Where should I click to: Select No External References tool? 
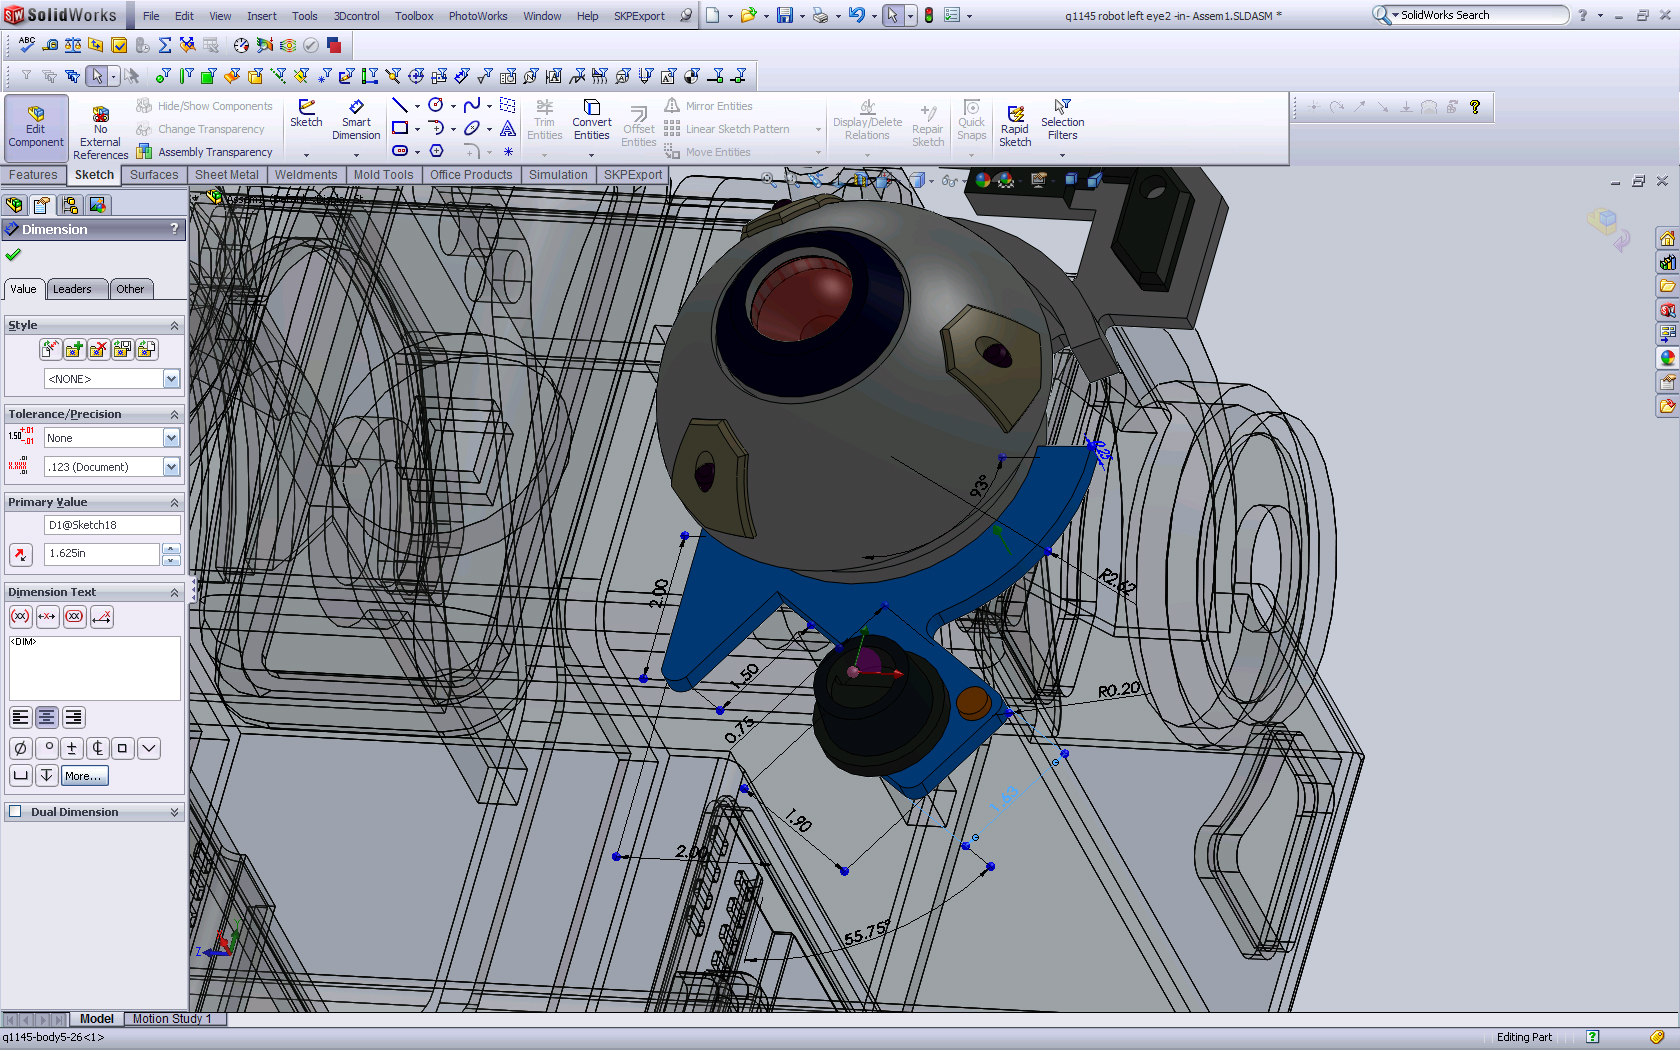[100, 133]
